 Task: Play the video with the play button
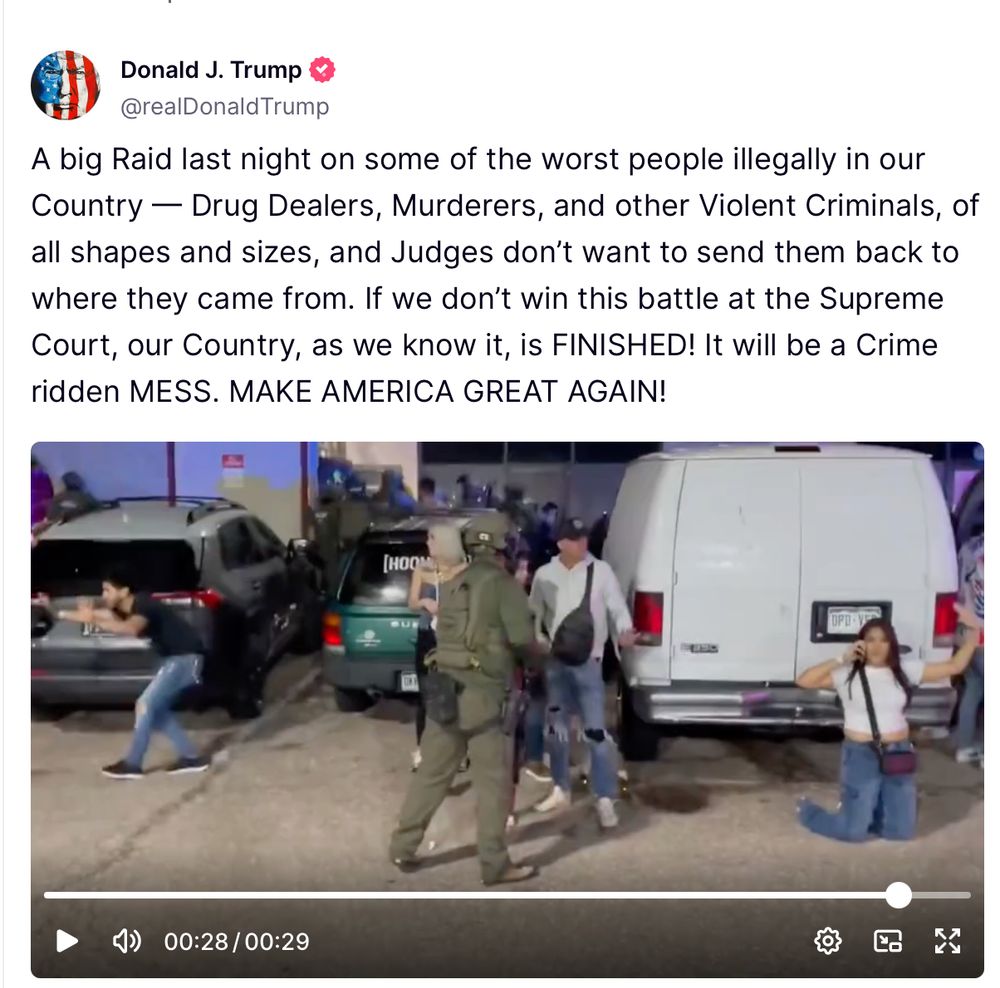coord(67,941)
